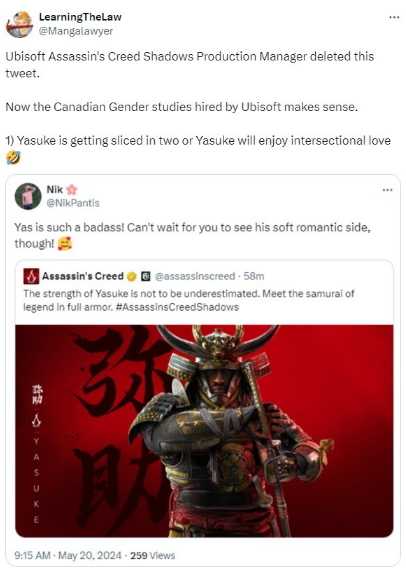Click the 9:15 AM May 20, 2024 timestamp

click(68, 556)
